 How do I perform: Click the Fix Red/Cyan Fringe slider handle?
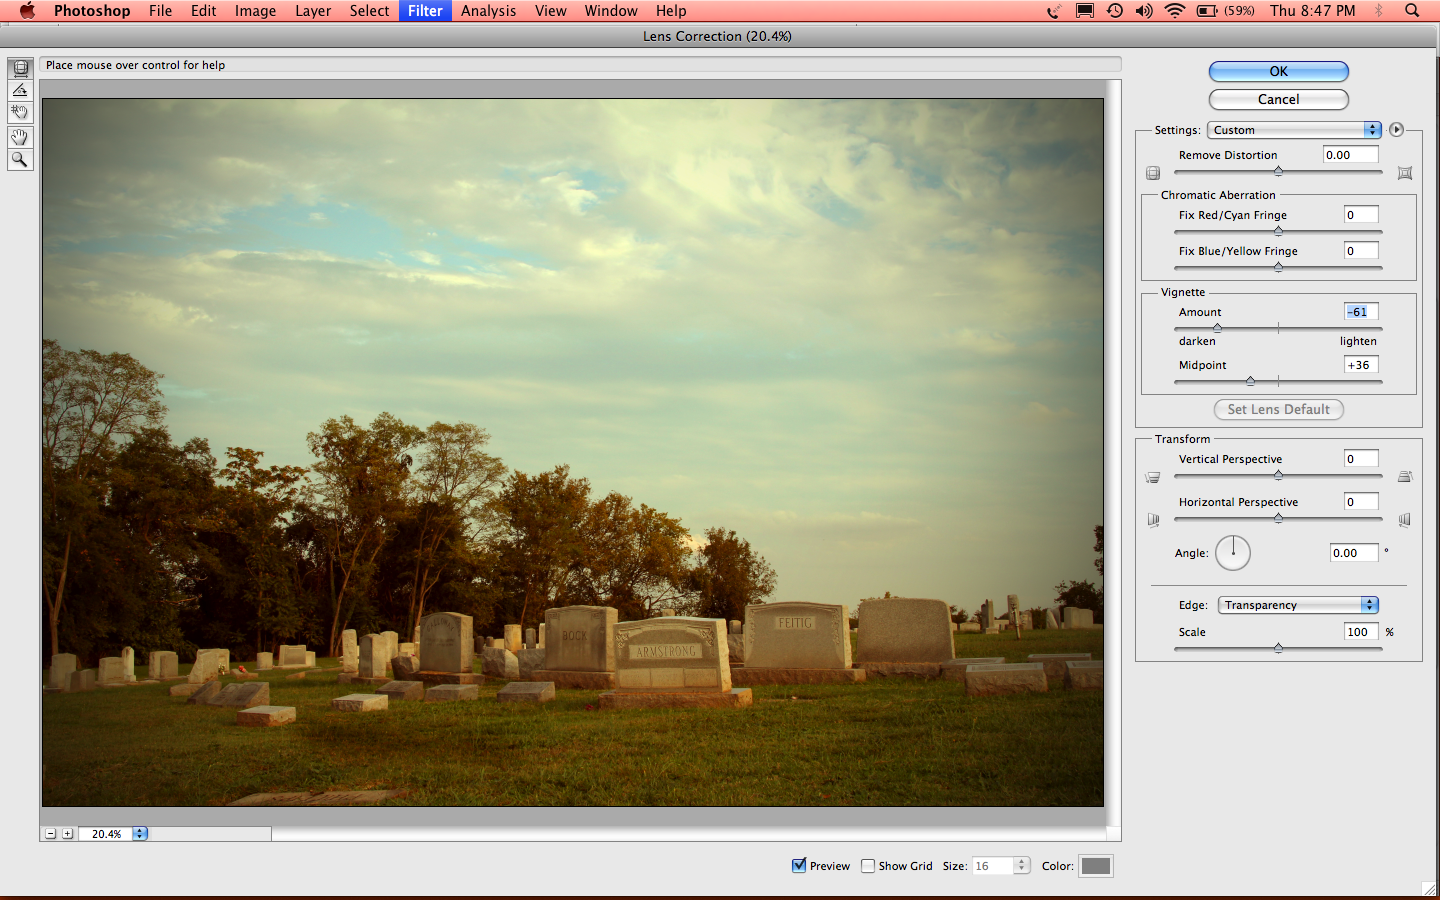coord(1278,231)
